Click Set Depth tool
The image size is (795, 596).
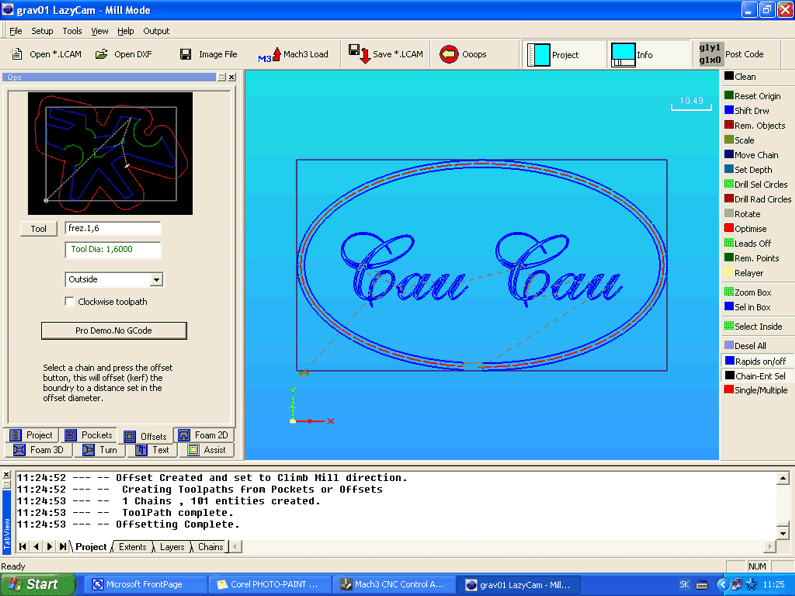(748, 169)
